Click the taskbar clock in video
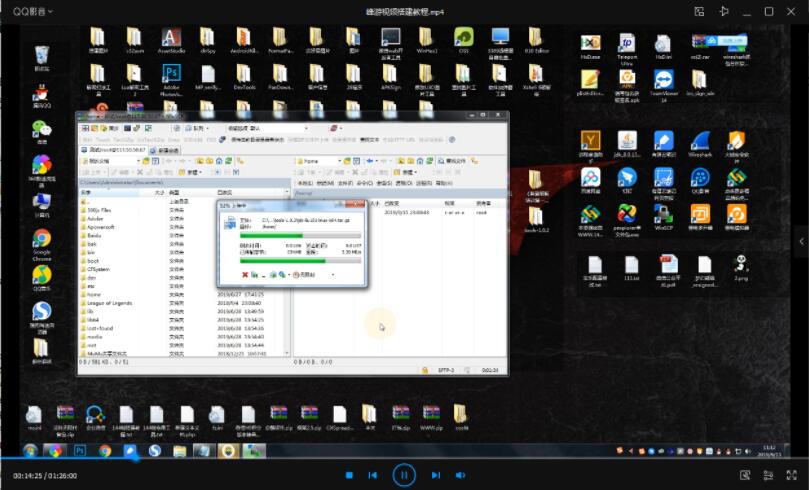 (x=769, y=451)
